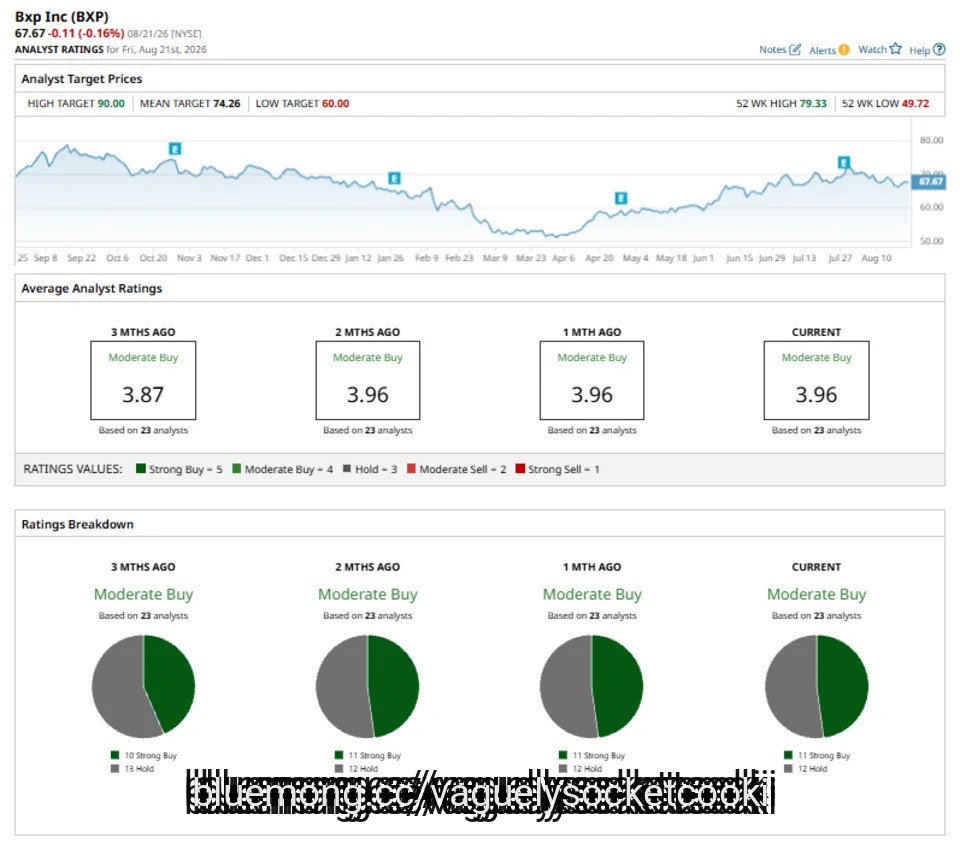The height and width of the screenshot is (856, 960).
Task: Click the Bxp Inc (BXP) title
Action: coord(62,17)
